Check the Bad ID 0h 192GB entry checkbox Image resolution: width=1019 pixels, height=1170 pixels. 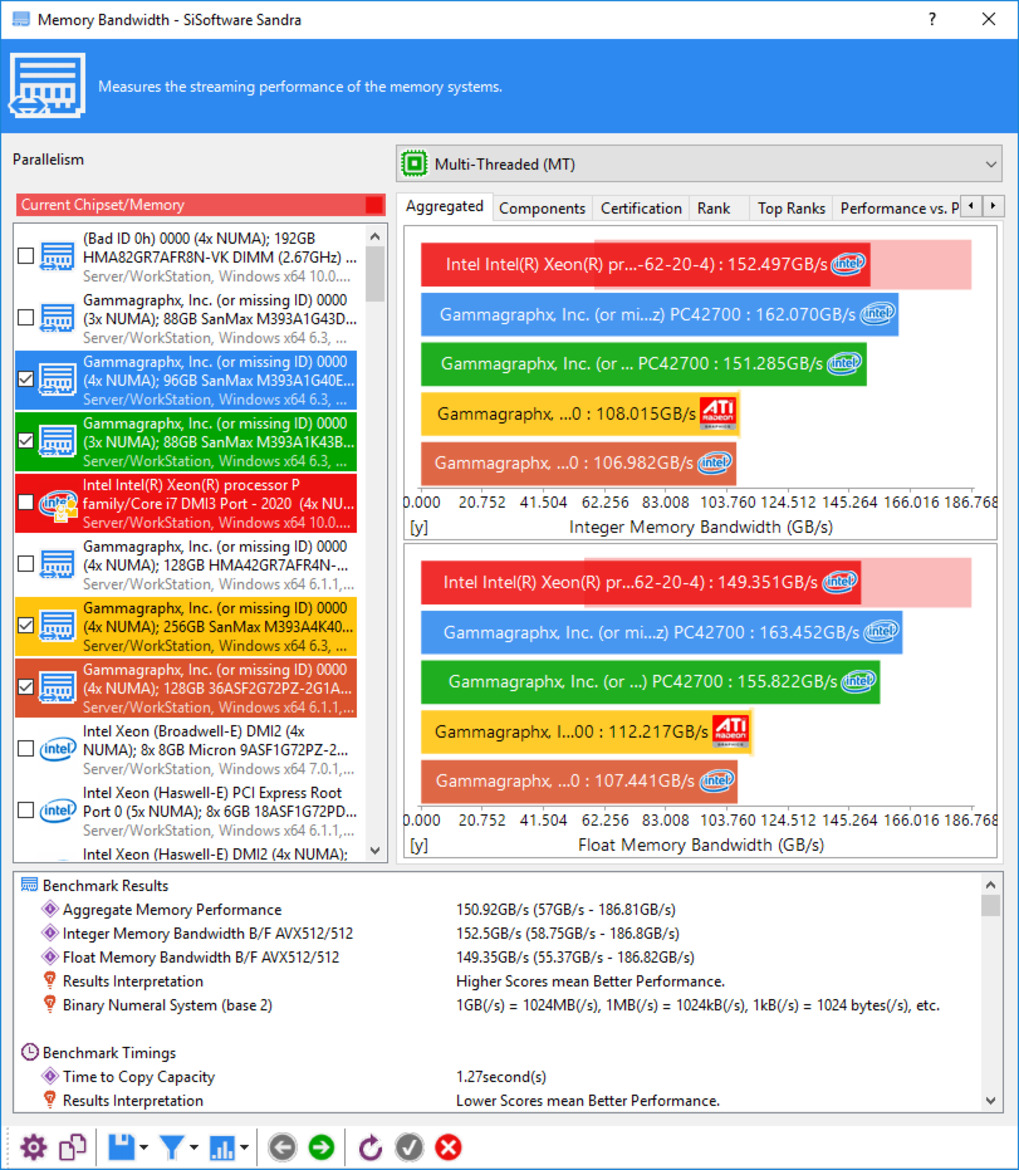point(26,256)
